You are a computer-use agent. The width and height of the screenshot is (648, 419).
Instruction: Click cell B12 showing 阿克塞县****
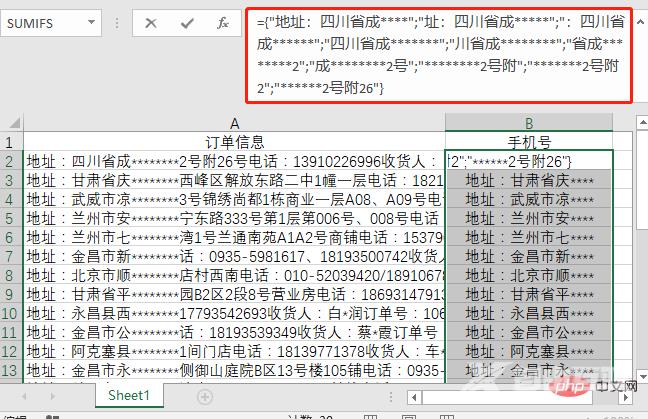[529, 351]
